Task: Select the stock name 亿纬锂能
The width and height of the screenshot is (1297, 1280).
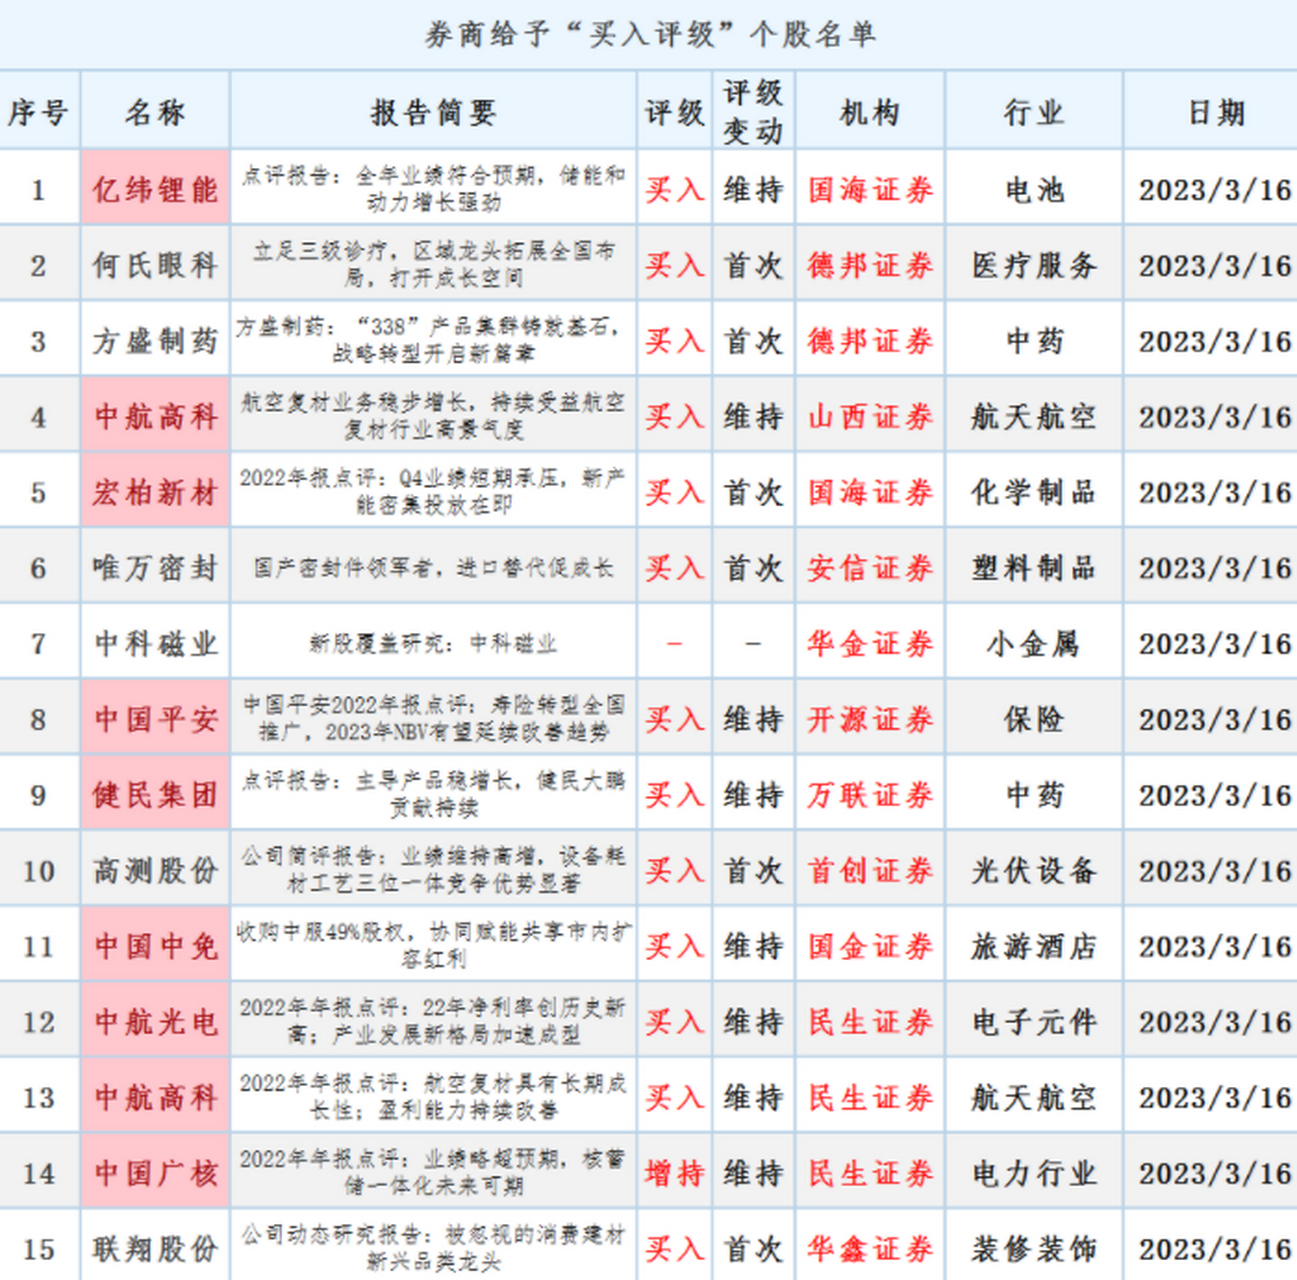Action: click(155, 189)
